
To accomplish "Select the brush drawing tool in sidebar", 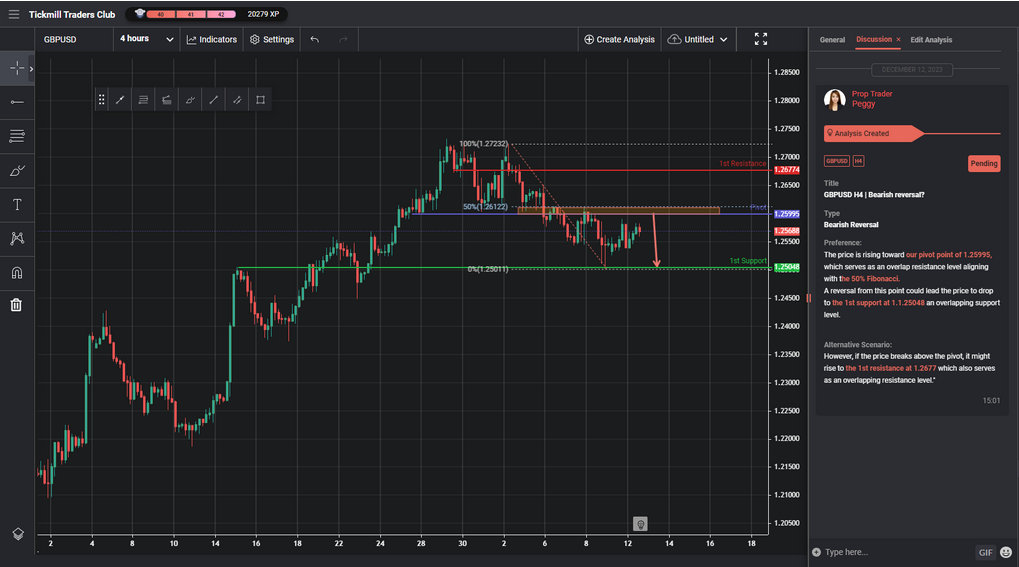I will pos(17,170).
